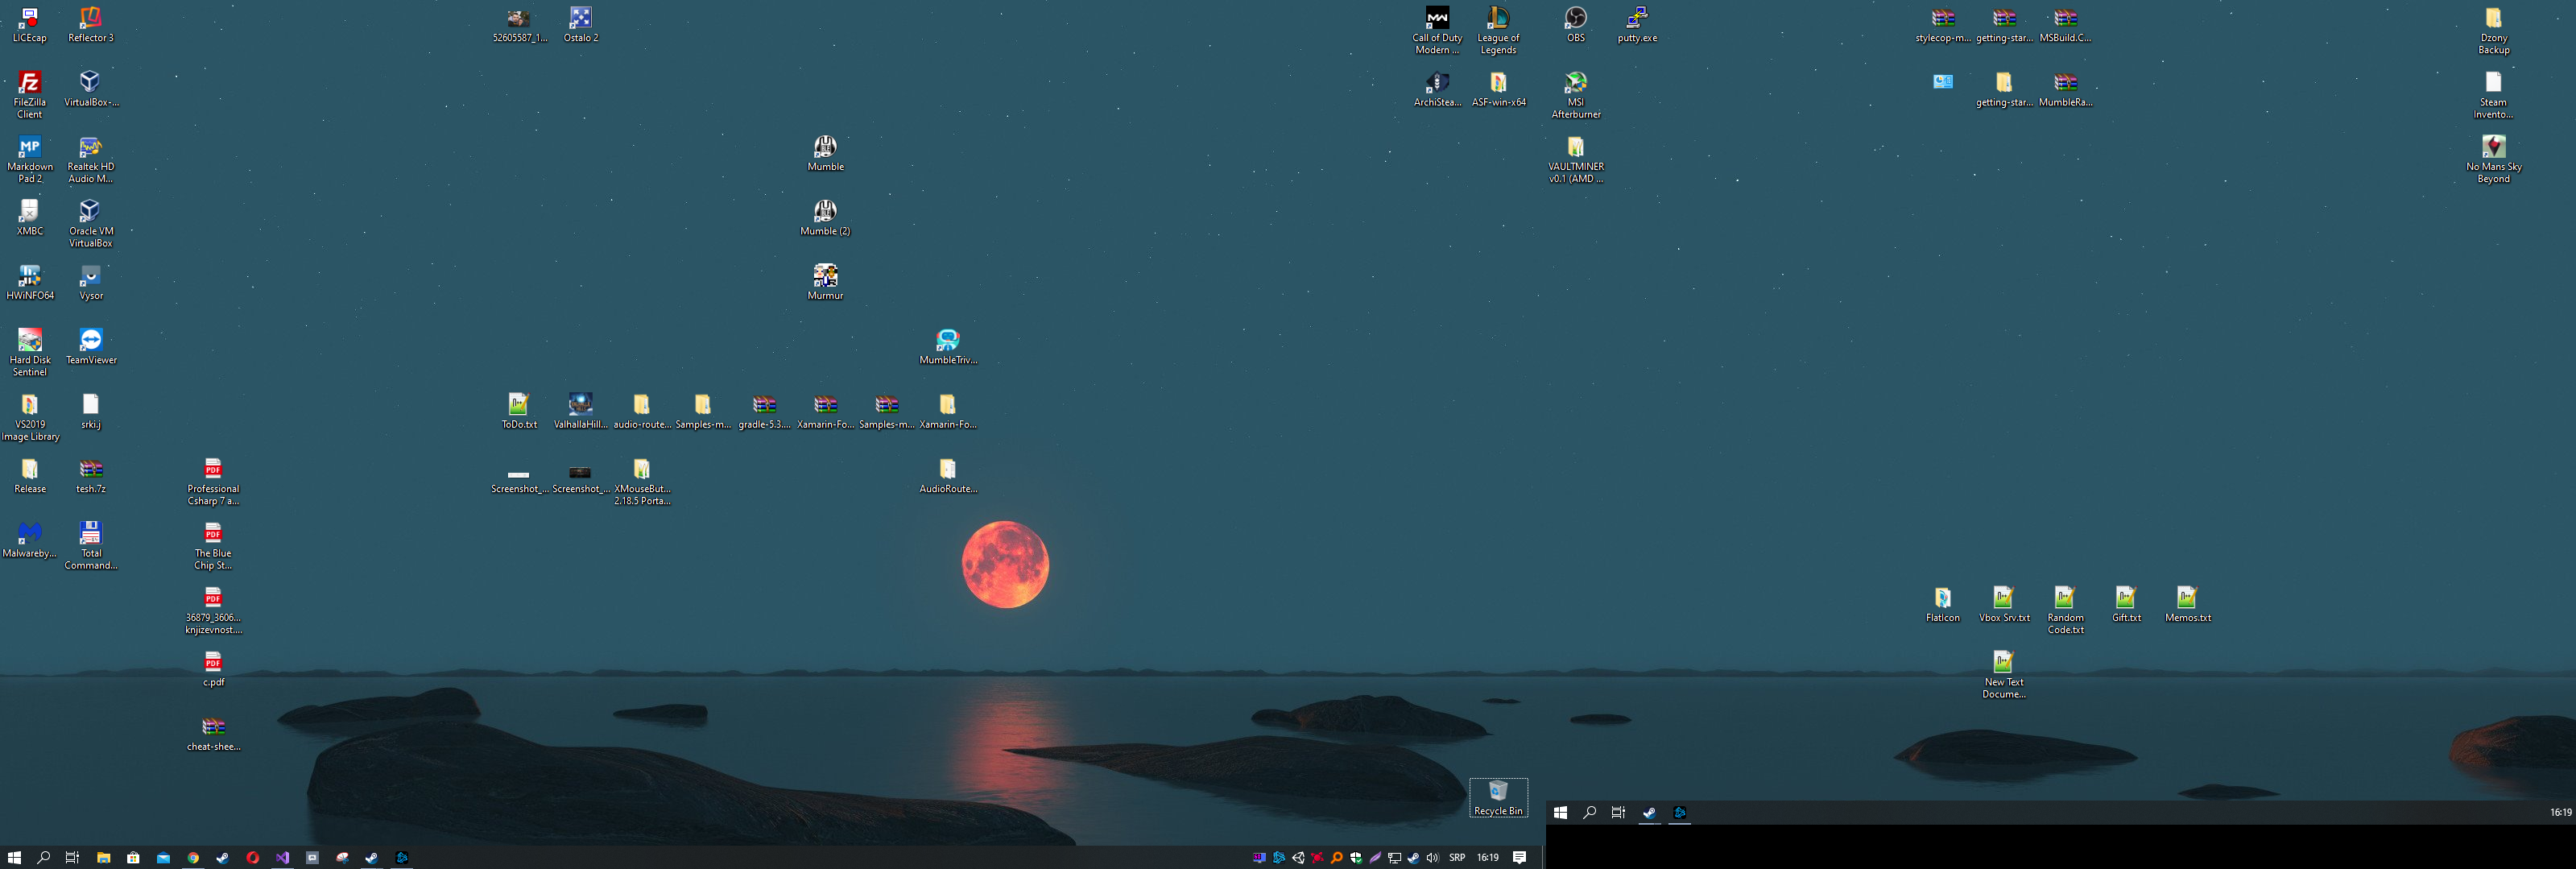Select the Flaticon desktop icon
The height and width of the screenshot is (869, 2576).
click(1943, 605)
